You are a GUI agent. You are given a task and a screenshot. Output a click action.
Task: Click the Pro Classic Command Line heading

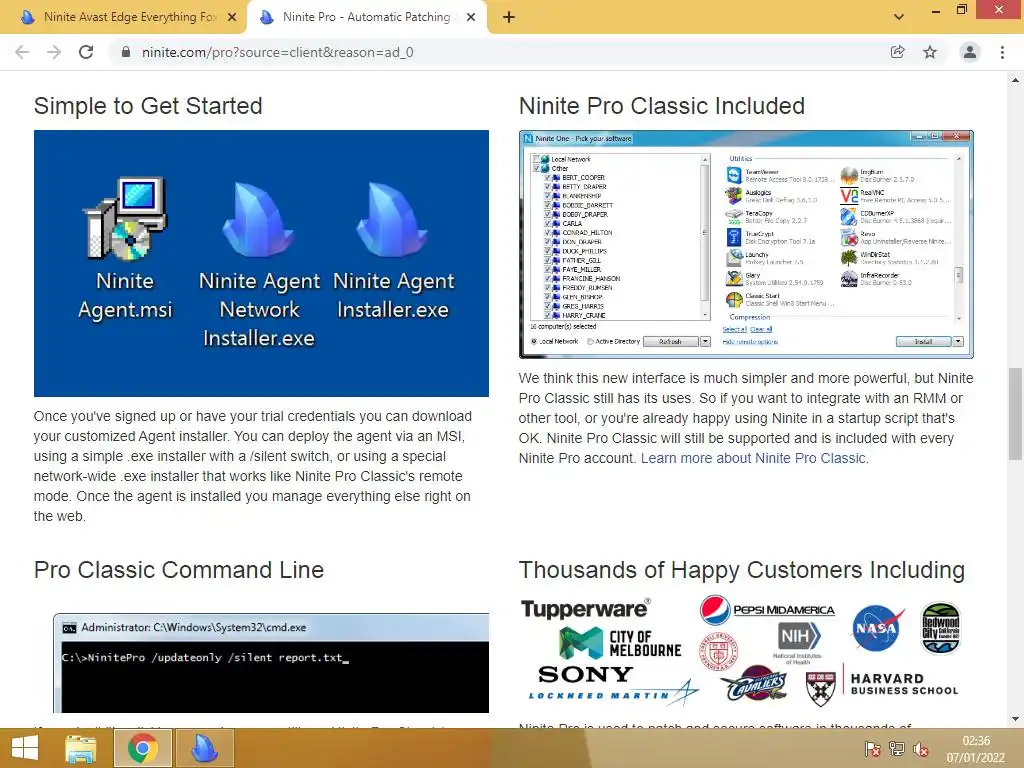179,570
